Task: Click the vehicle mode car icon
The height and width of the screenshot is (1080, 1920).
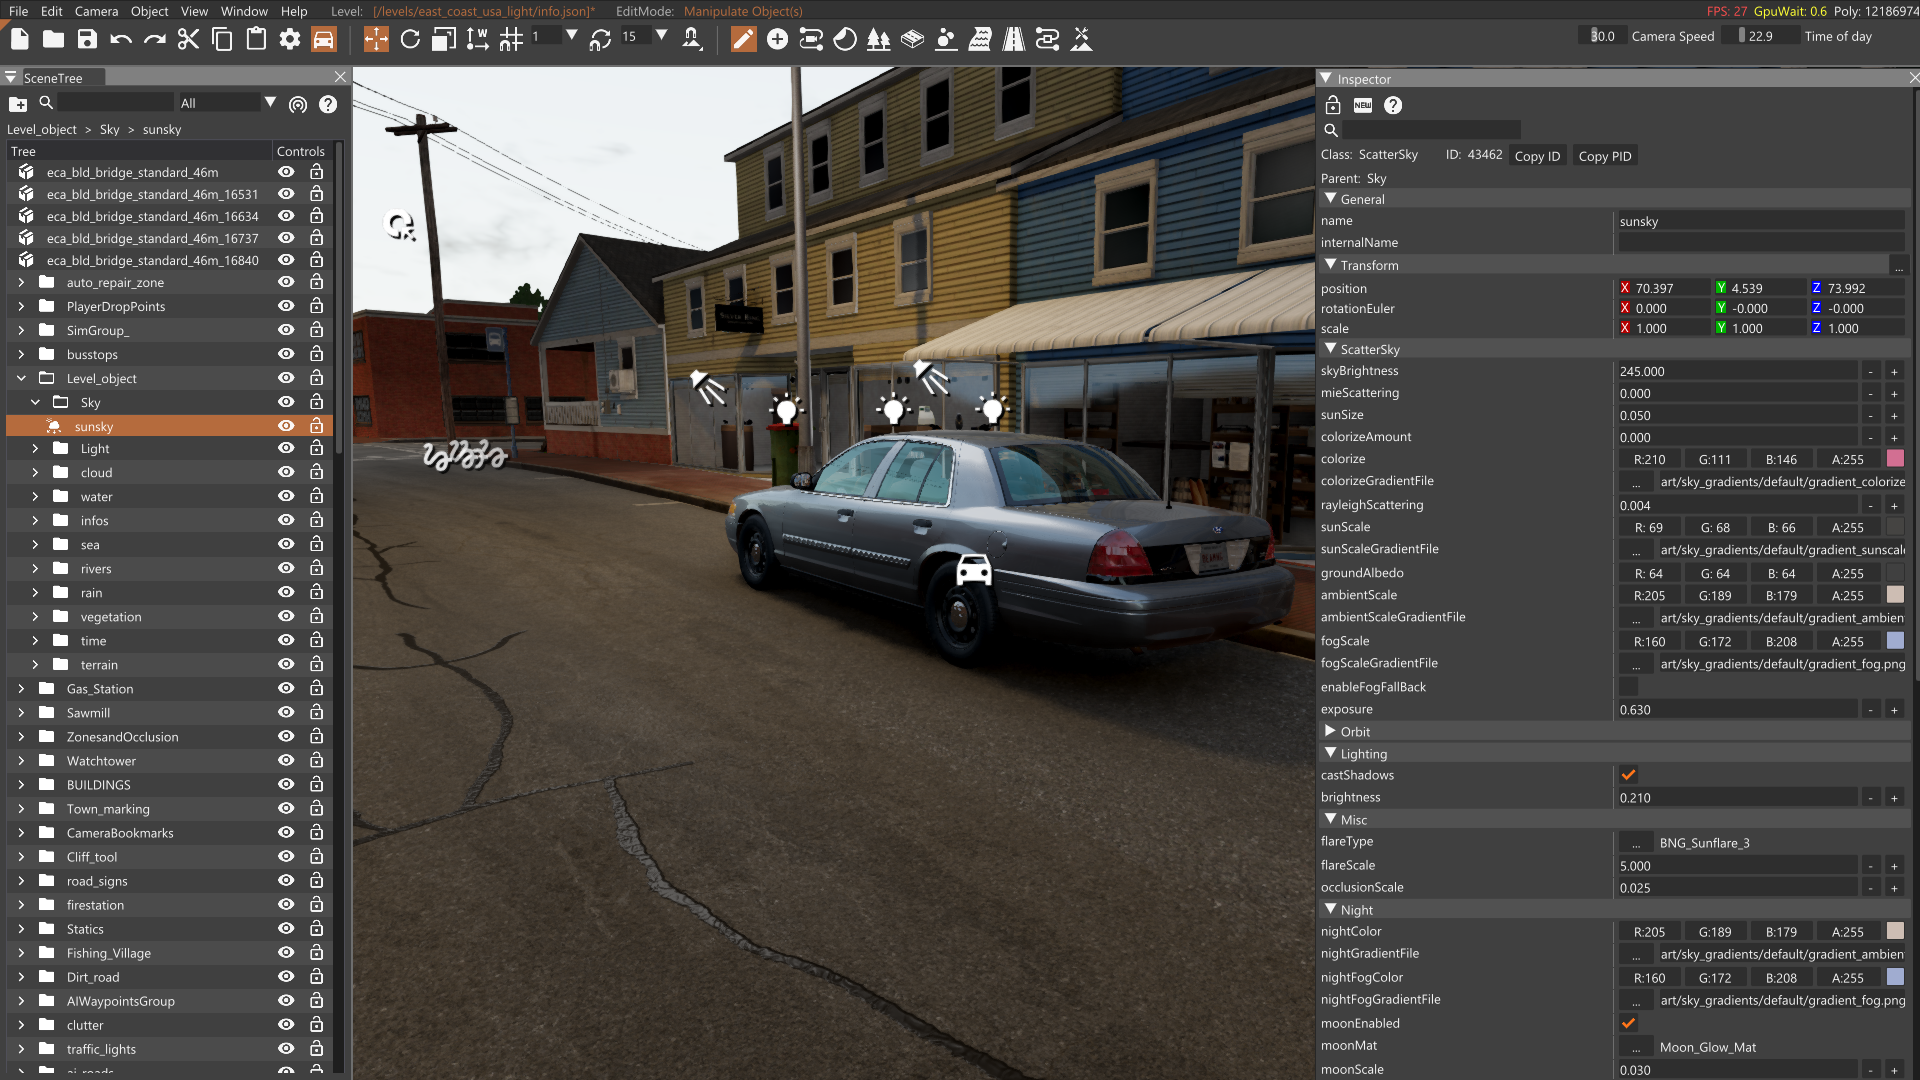Action: tap(323, 39)
